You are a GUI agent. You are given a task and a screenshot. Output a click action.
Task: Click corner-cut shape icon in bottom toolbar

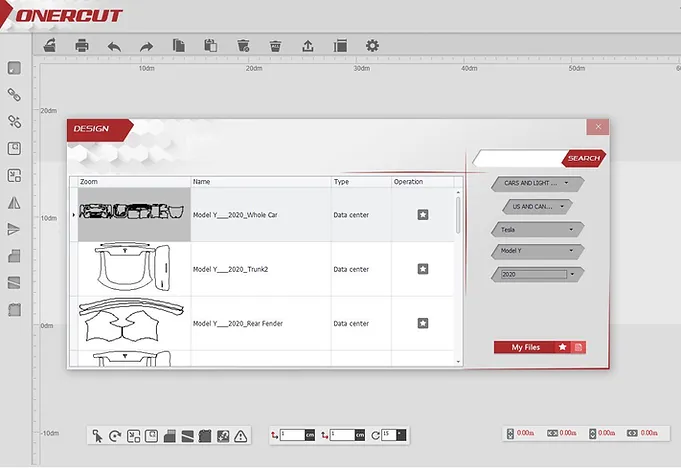pos(169,435)
